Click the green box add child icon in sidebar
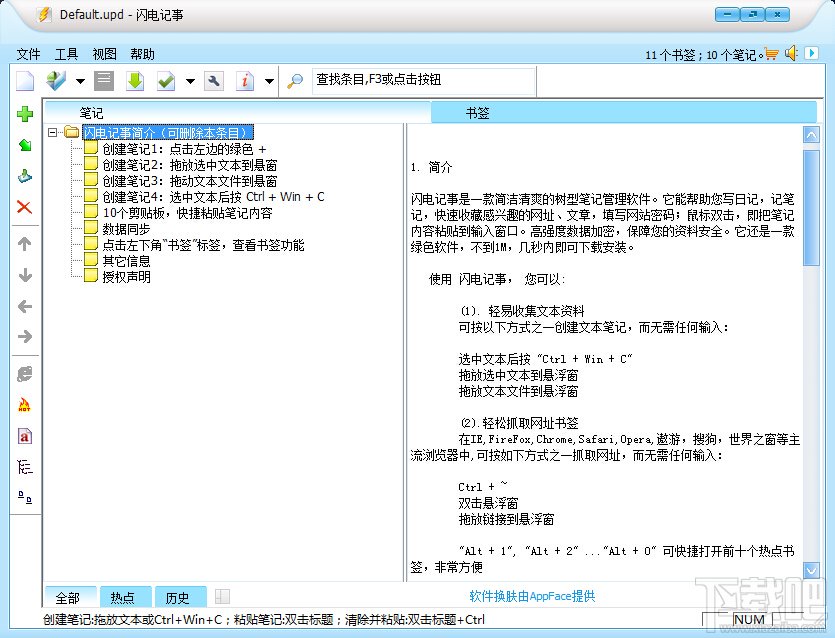The width and height of the screenshot is (835, 638). click(25, 145)
